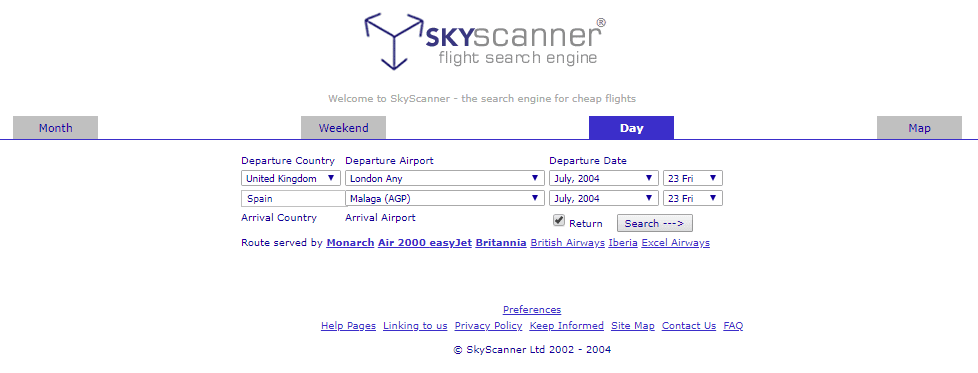The image size is (978, 373).
Task: Open the Linking to us link
Action: tap(415, 326)
